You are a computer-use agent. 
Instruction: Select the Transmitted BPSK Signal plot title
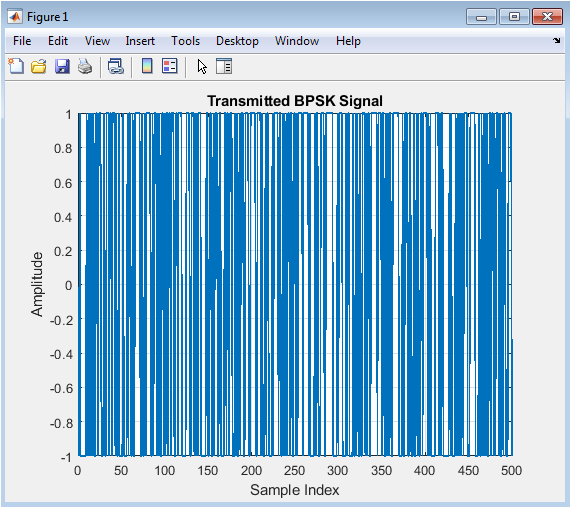tap(295, 101)
